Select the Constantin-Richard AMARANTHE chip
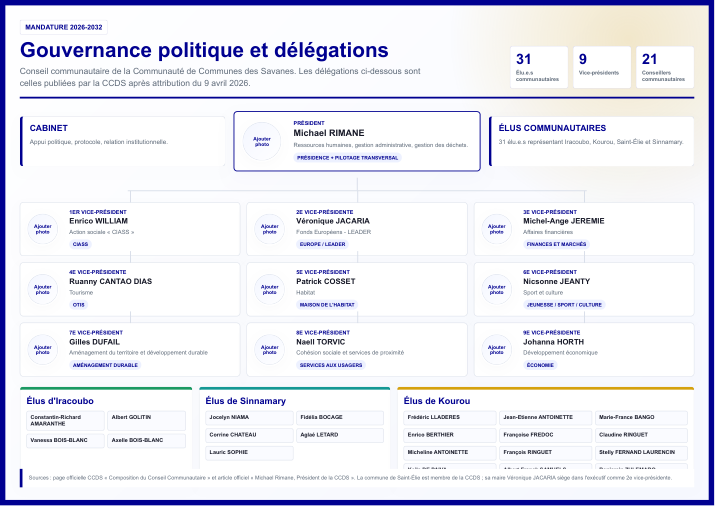 pos(65,421)
